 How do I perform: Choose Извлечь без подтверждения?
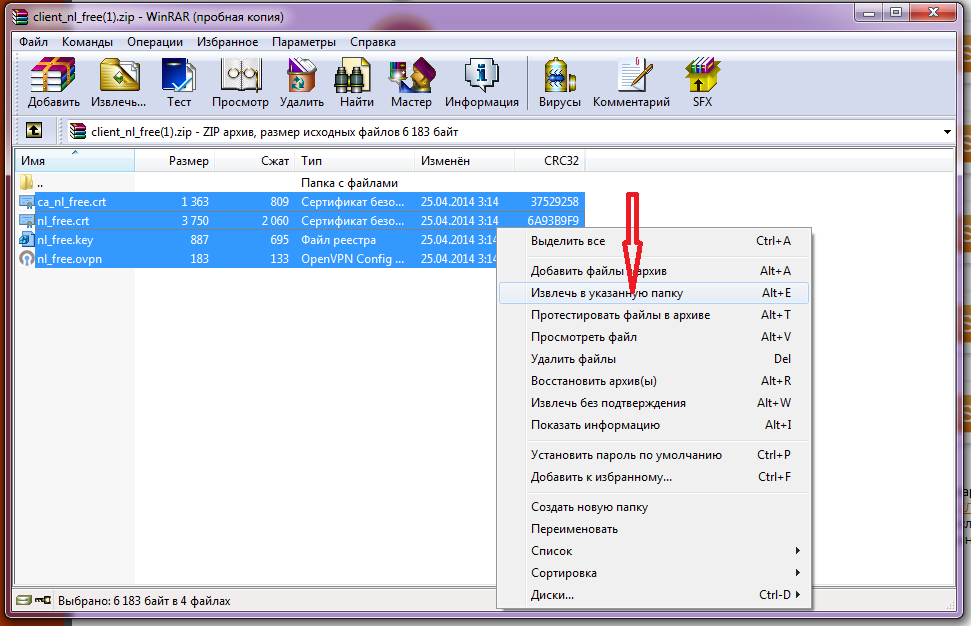pos(654,402)
